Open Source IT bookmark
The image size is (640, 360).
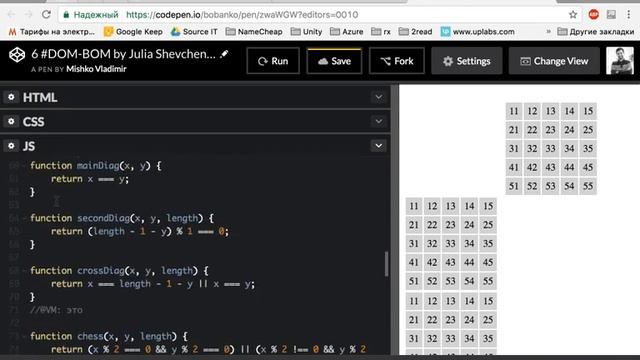click(194, 31)
